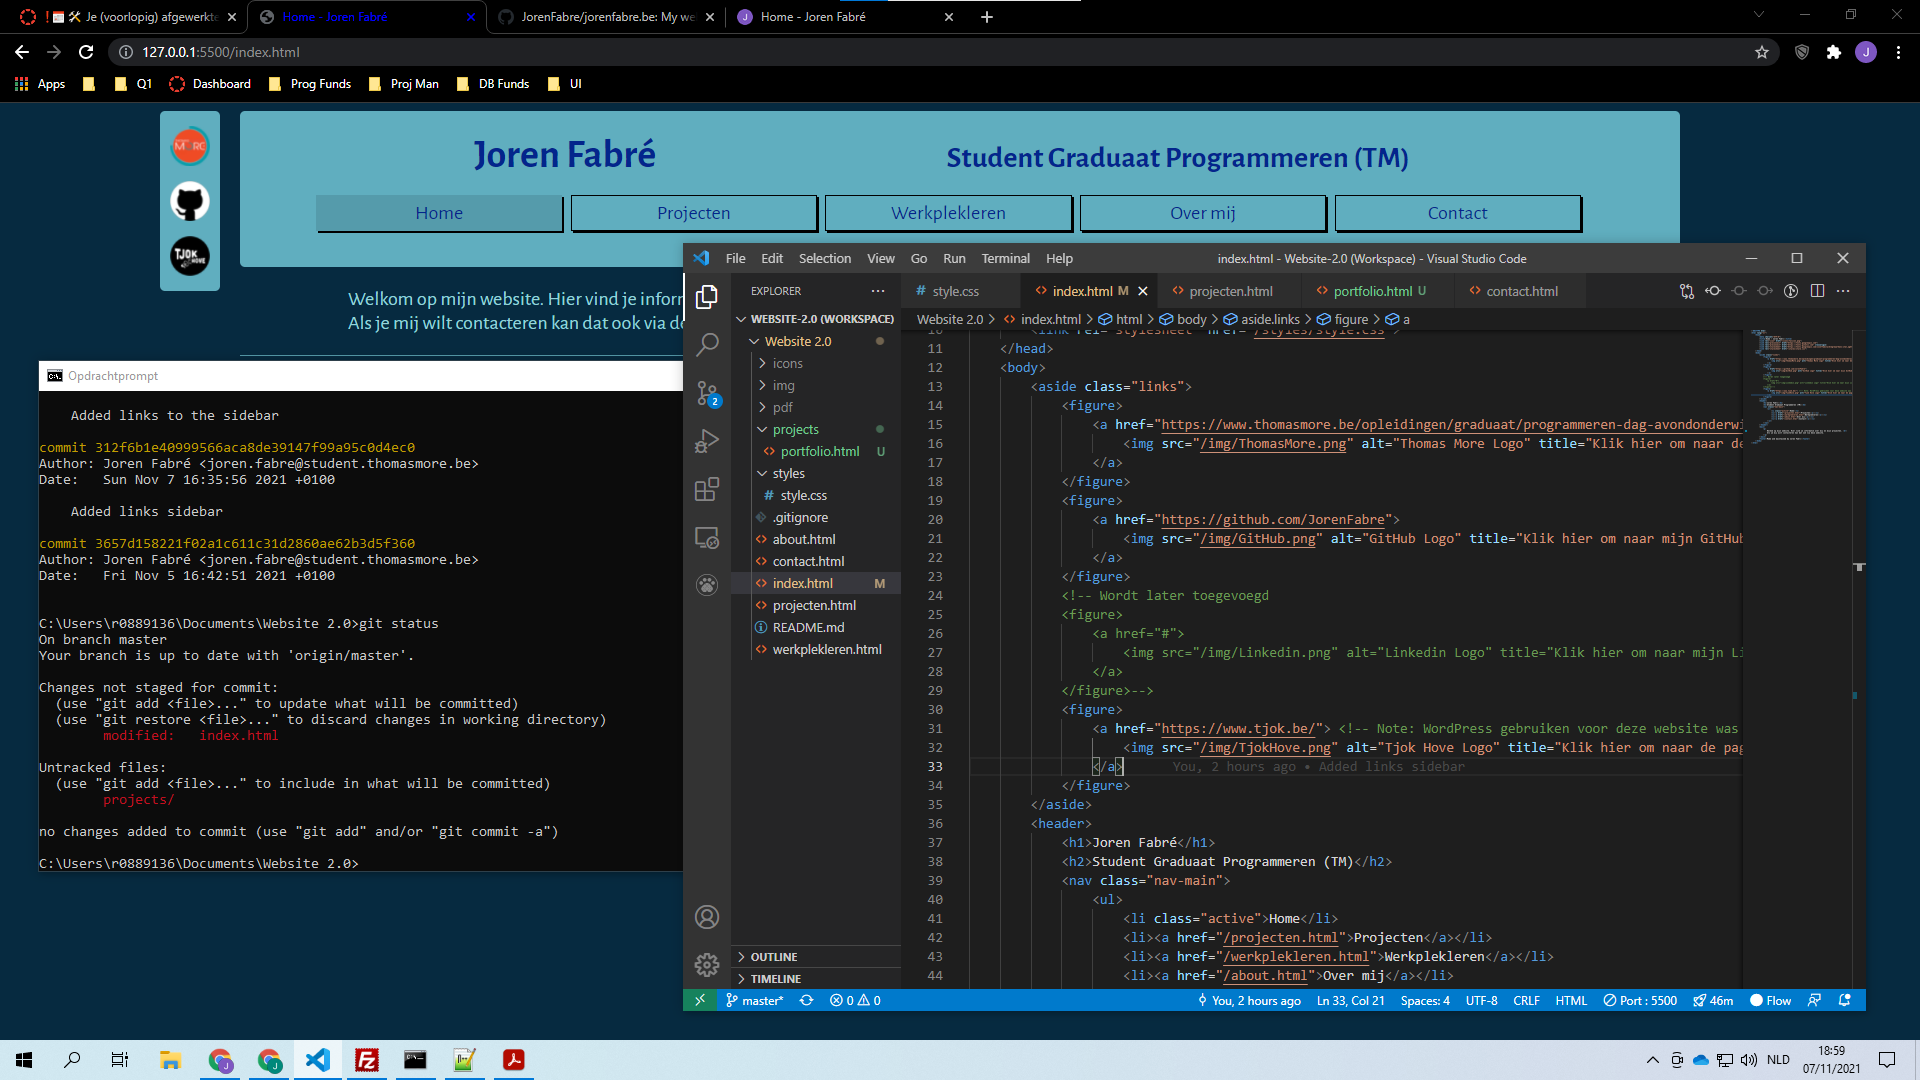Viewport: 1920px width, 1080px height.
Task: Switch to the projecten.html editor tab
Action: click(1230, 291)
